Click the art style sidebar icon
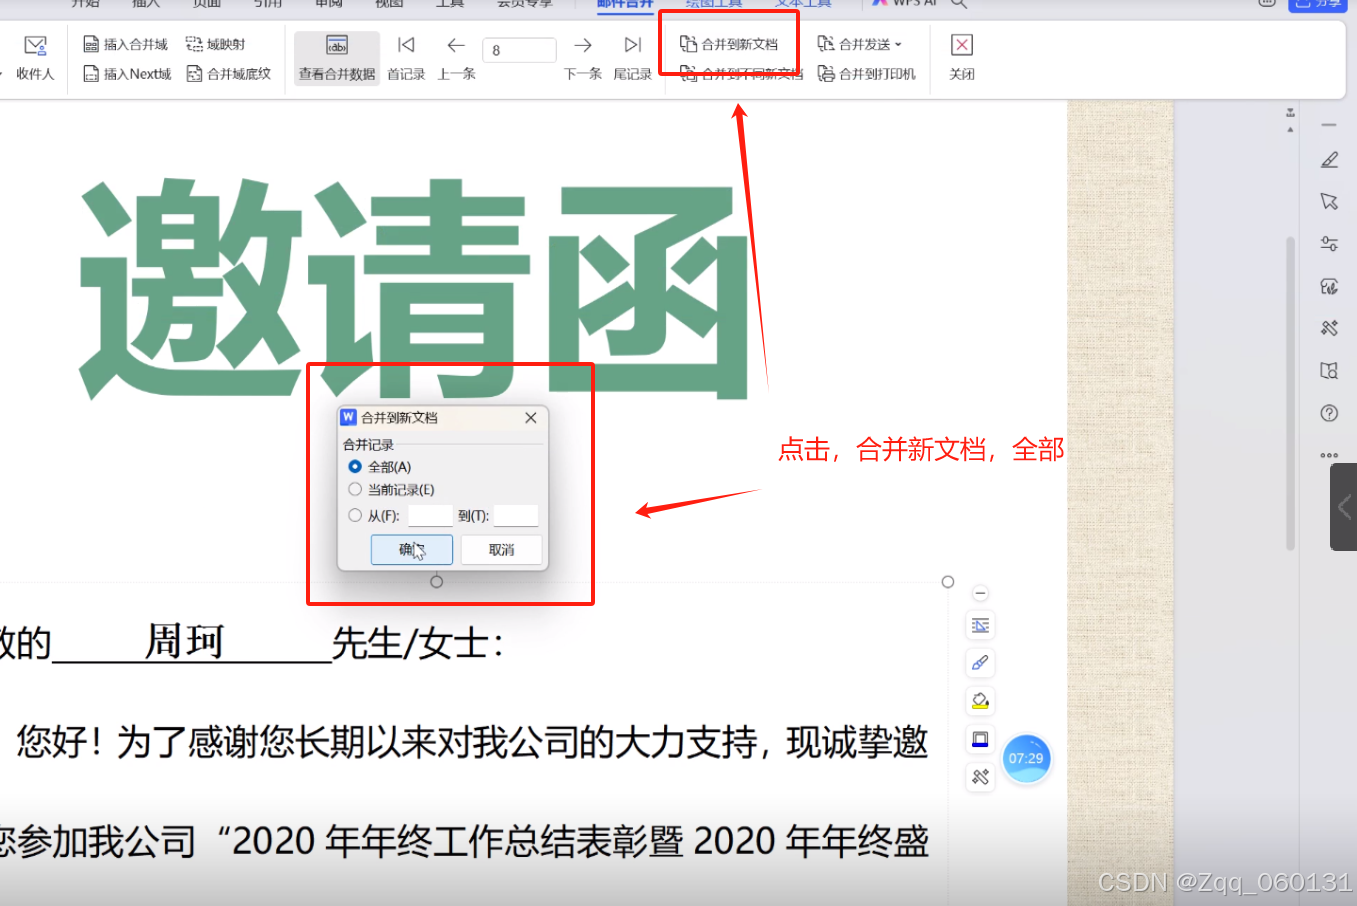The image size is (1357, 906). coord(1329,287)
